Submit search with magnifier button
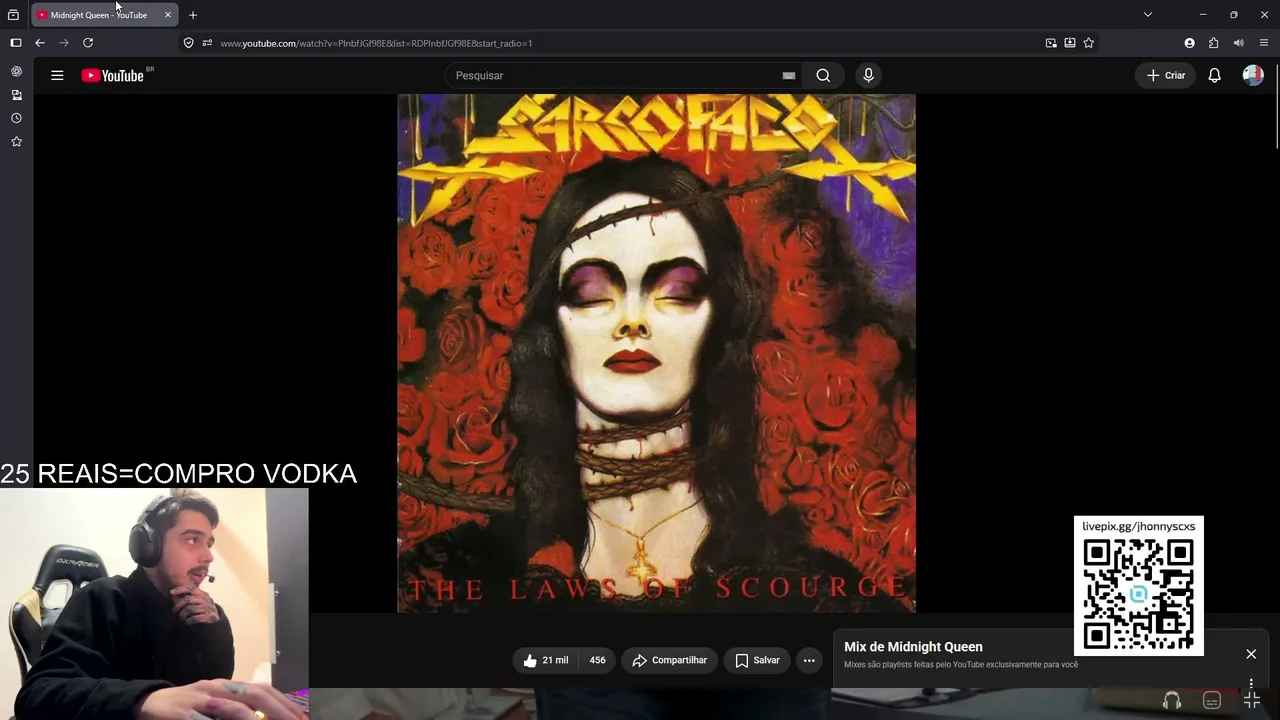Image resolution: width=1280 pixels, height=720 pixels. (823, 75)
